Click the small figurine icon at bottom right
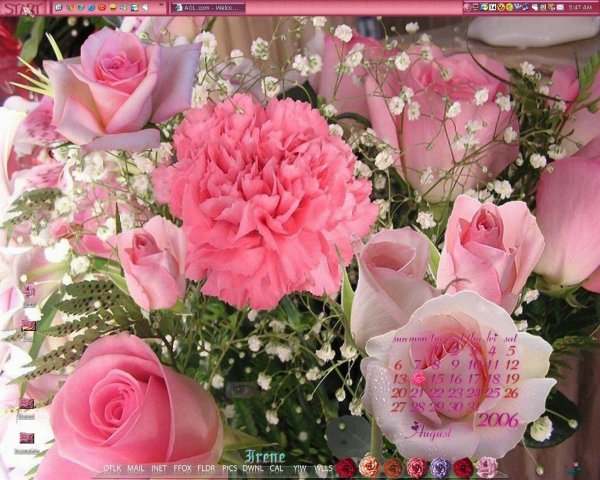 [574, 467]
